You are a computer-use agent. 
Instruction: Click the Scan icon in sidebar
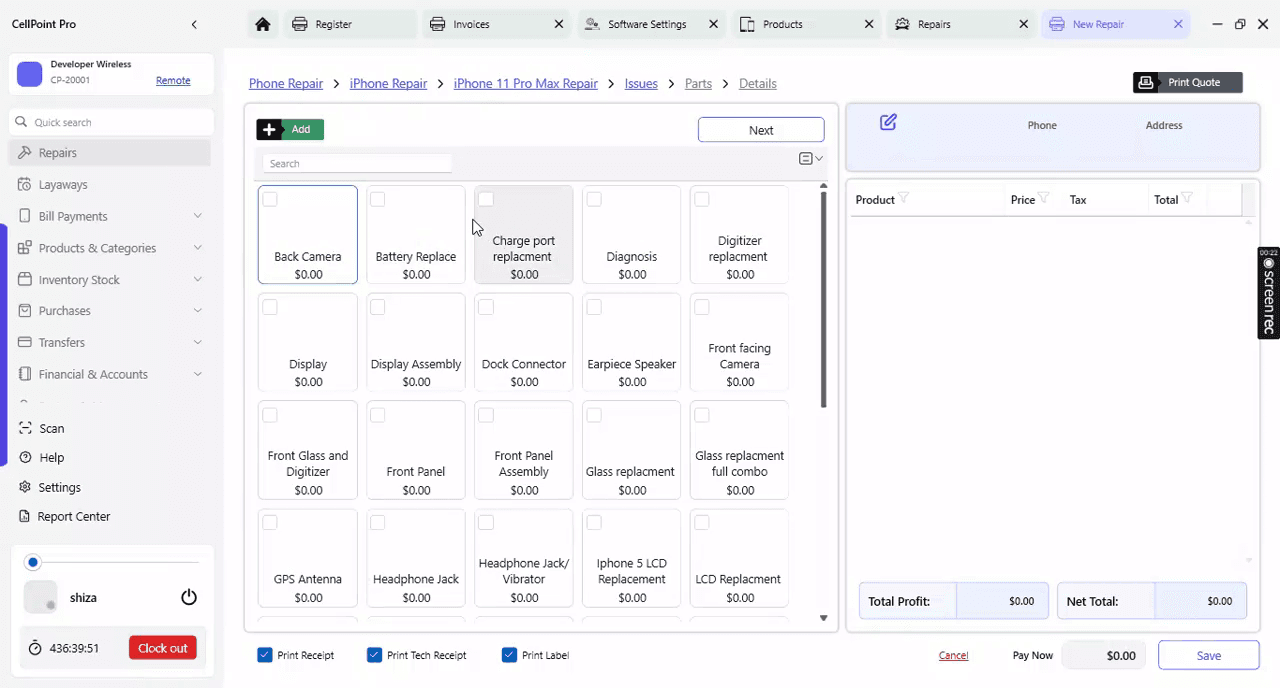point(25,428)
